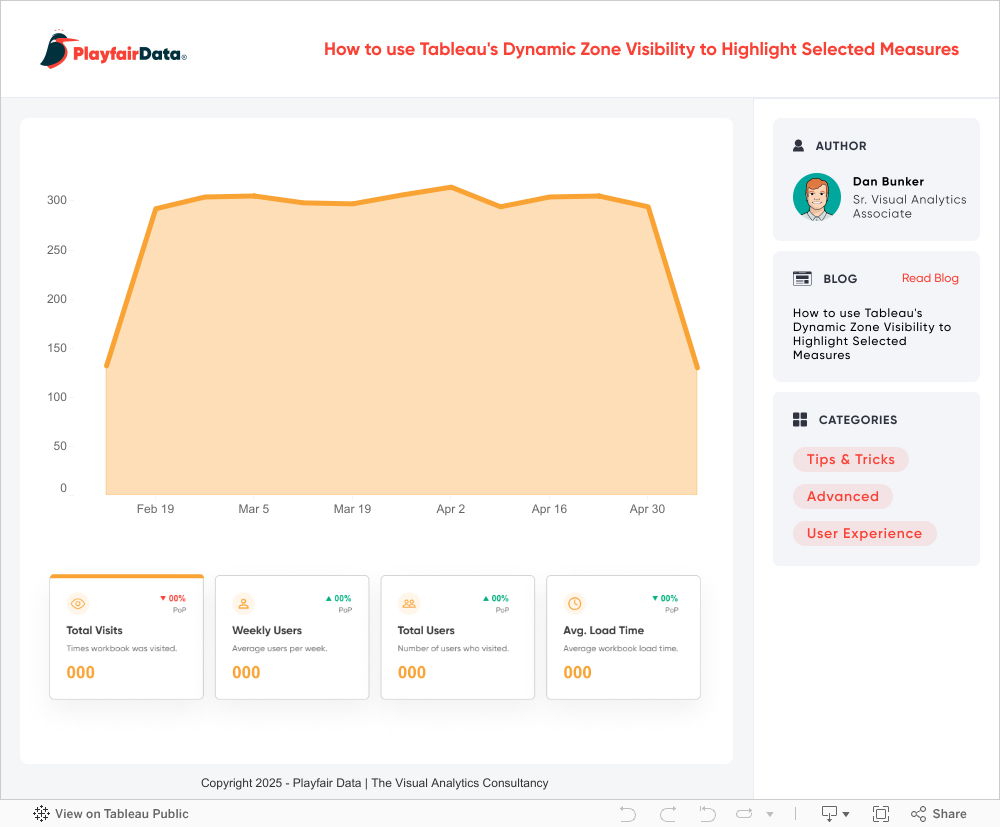Click the clock icon on Avg. Load Time card
Viewport: 1000px width, 827px height.
point(574,603)
